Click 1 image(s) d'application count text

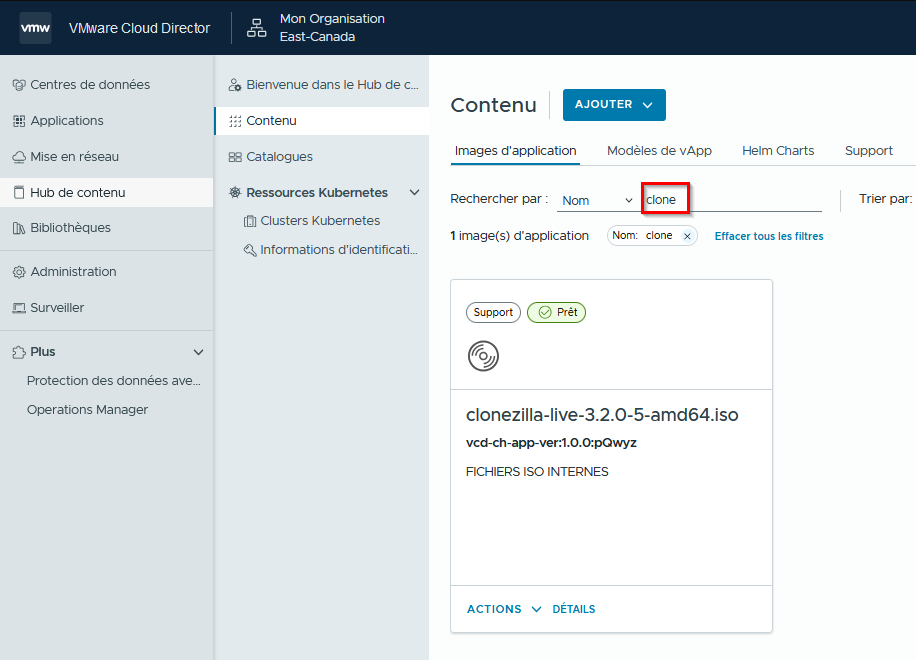coord(519,236)
